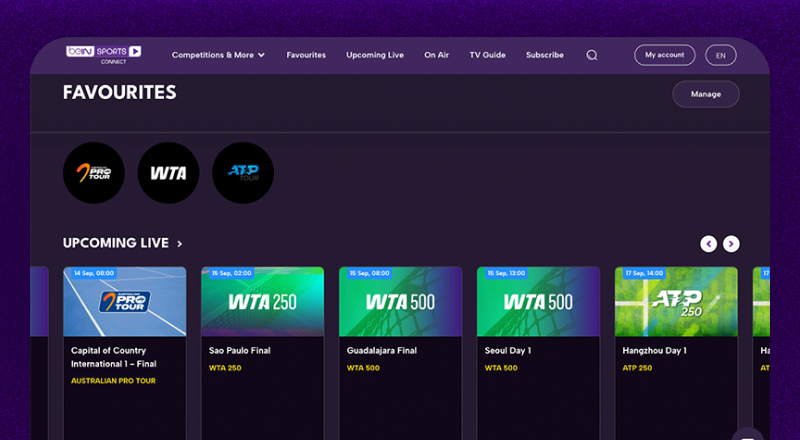The image size is (800, 440).
Task: Click the 'Seoul Day 1' title
Action: click(508, 351)
